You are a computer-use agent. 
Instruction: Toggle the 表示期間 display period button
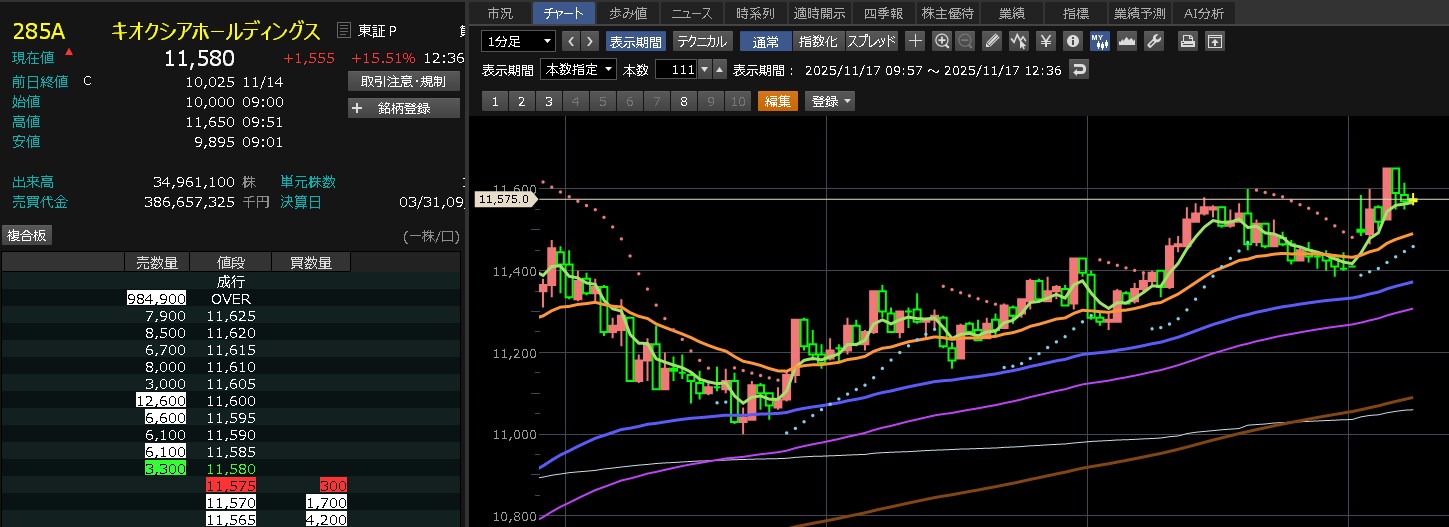tap(636, 41)
